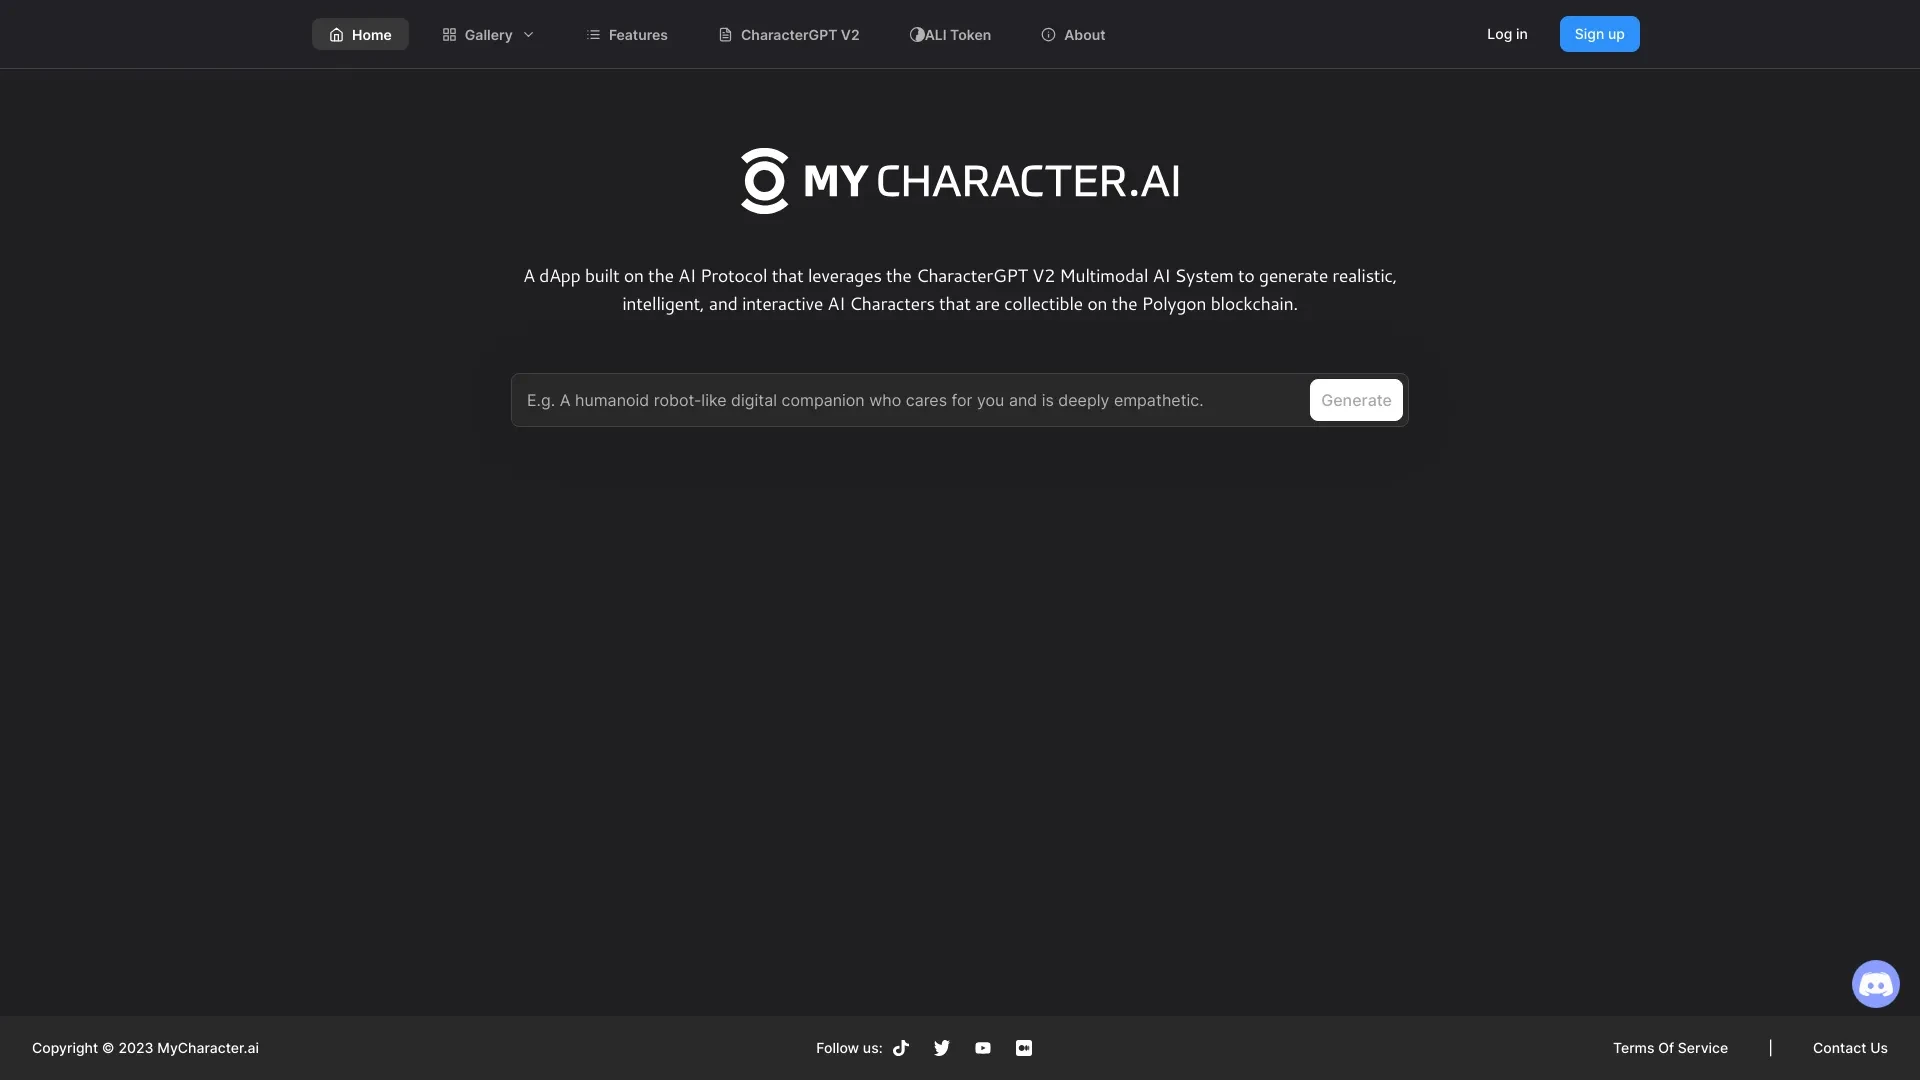Click the Sign up button

coord(1600,33)
